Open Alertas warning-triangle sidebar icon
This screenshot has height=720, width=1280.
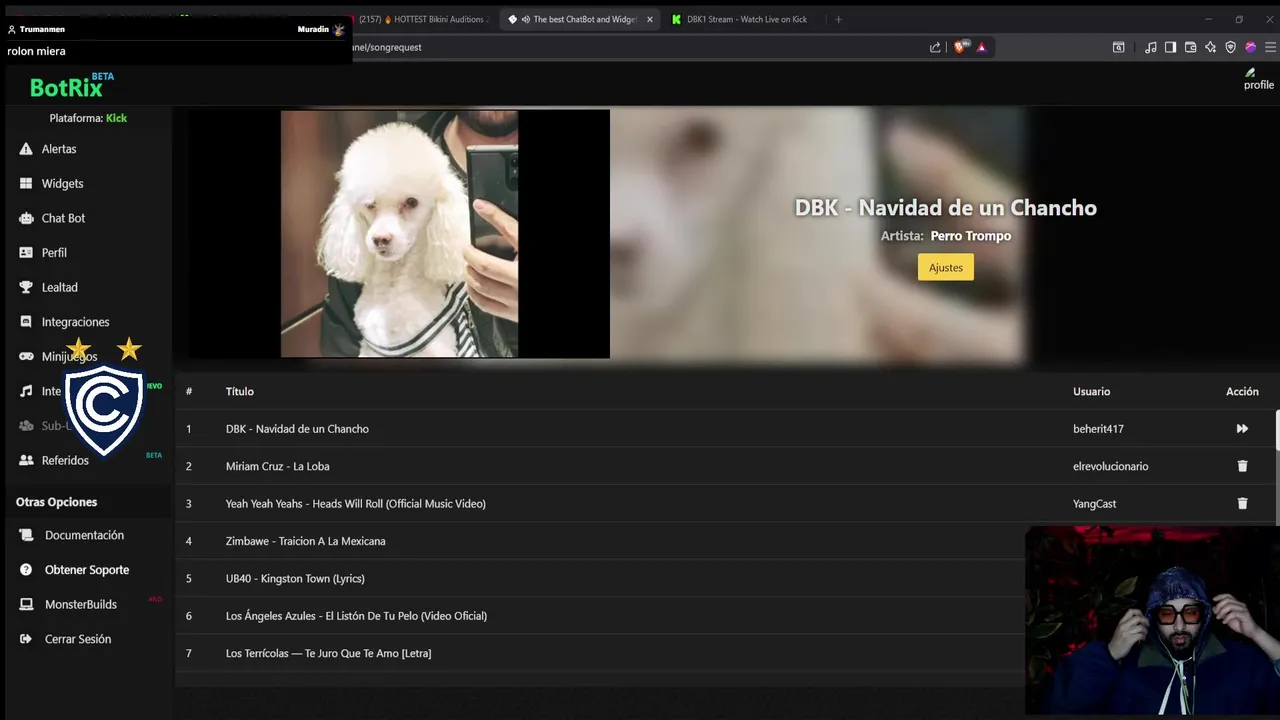click(x=26, y=149)
